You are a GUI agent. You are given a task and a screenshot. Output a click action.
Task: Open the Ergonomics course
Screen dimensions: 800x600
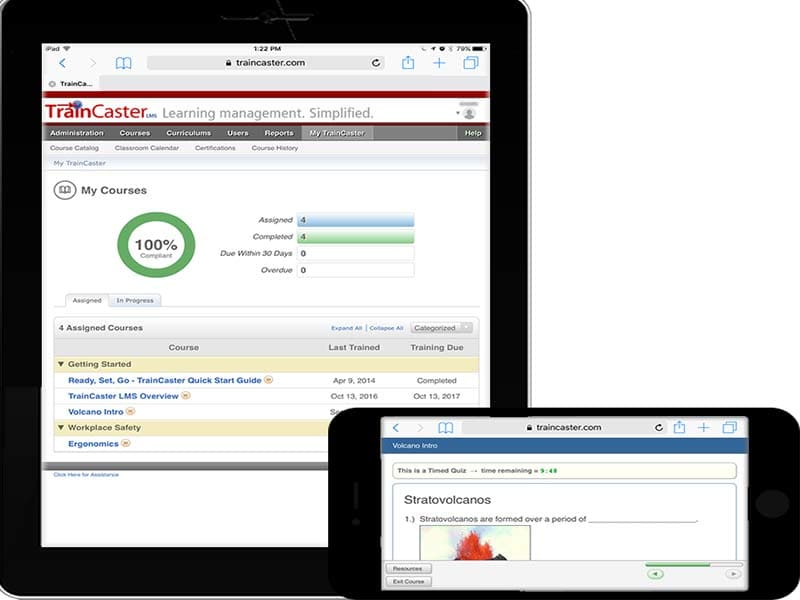93,444
